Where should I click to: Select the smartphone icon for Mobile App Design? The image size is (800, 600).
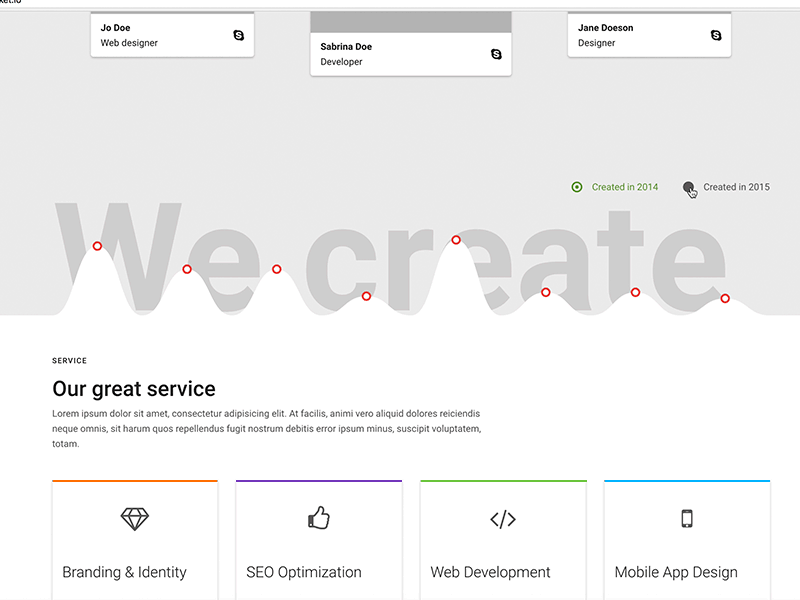687,519
